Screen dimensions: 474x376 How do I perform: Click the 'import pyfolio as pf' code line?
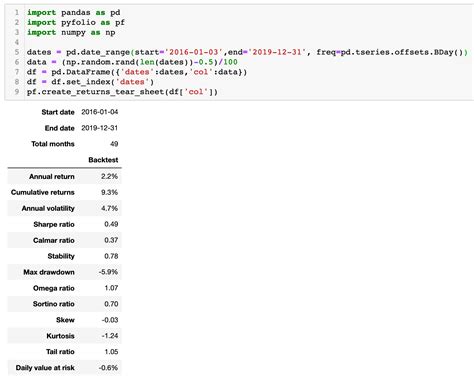(x=76, y=23)
